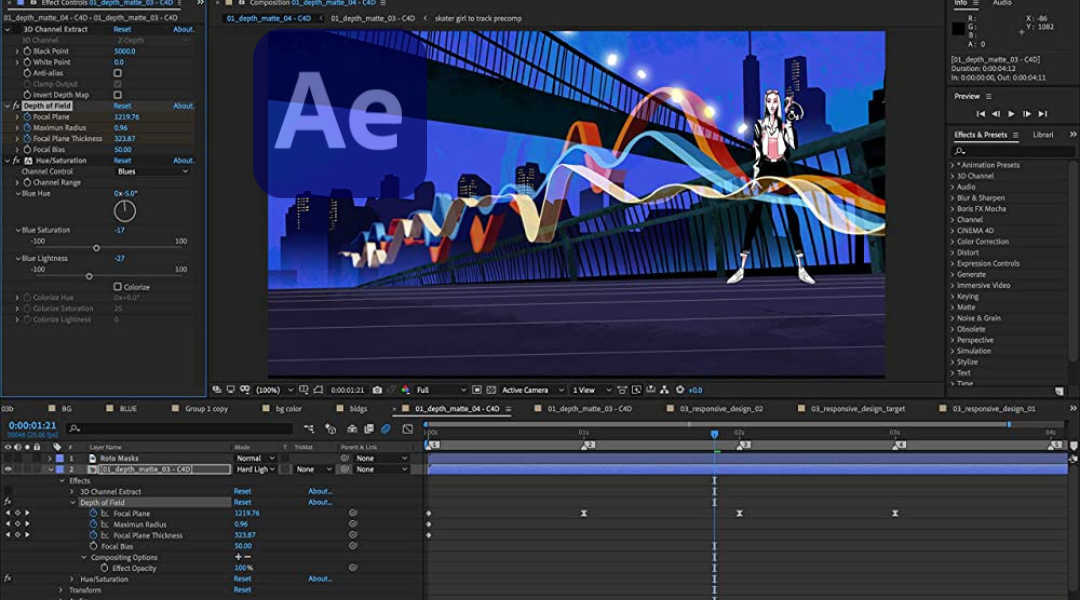
Task: Reset the Transform group in the timeline
Action: [242, 590]
